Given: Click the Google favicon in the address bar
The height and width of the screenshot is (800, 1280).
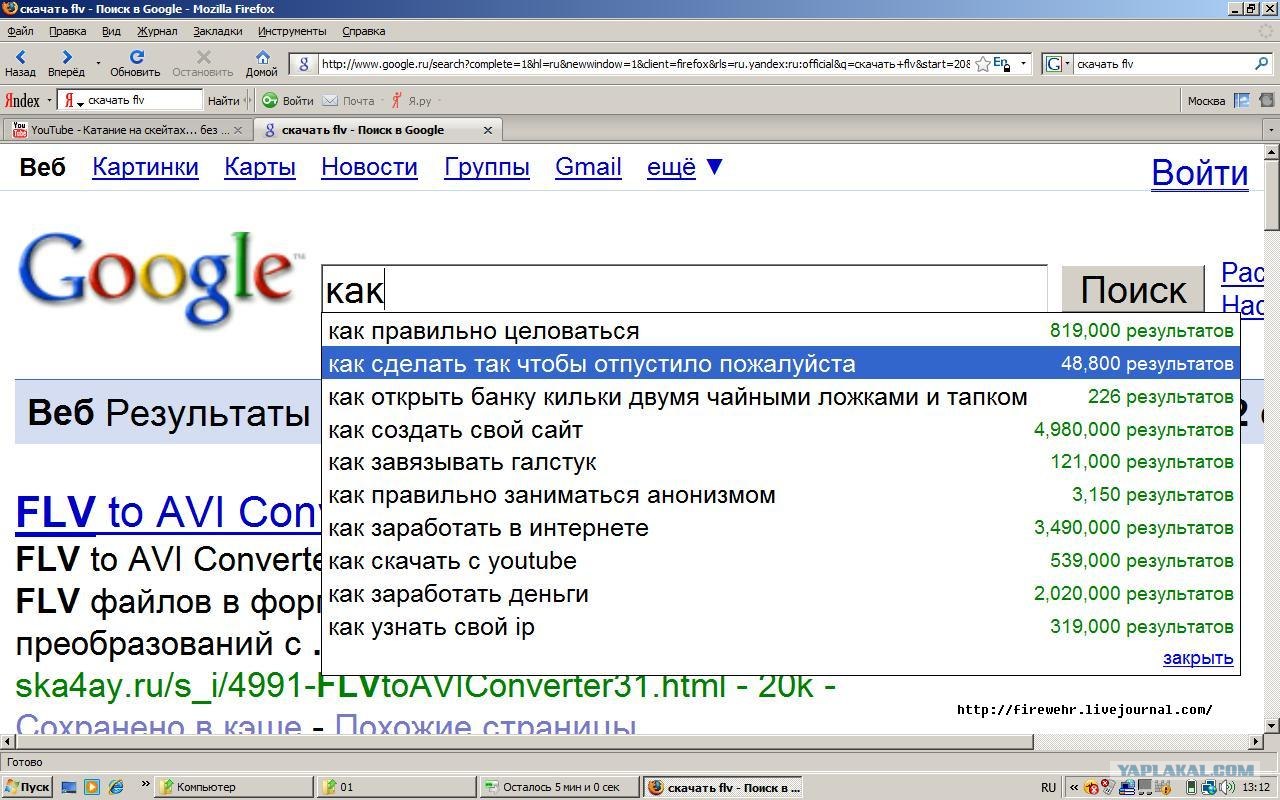Looking at the screenshot, I should 304,64.
